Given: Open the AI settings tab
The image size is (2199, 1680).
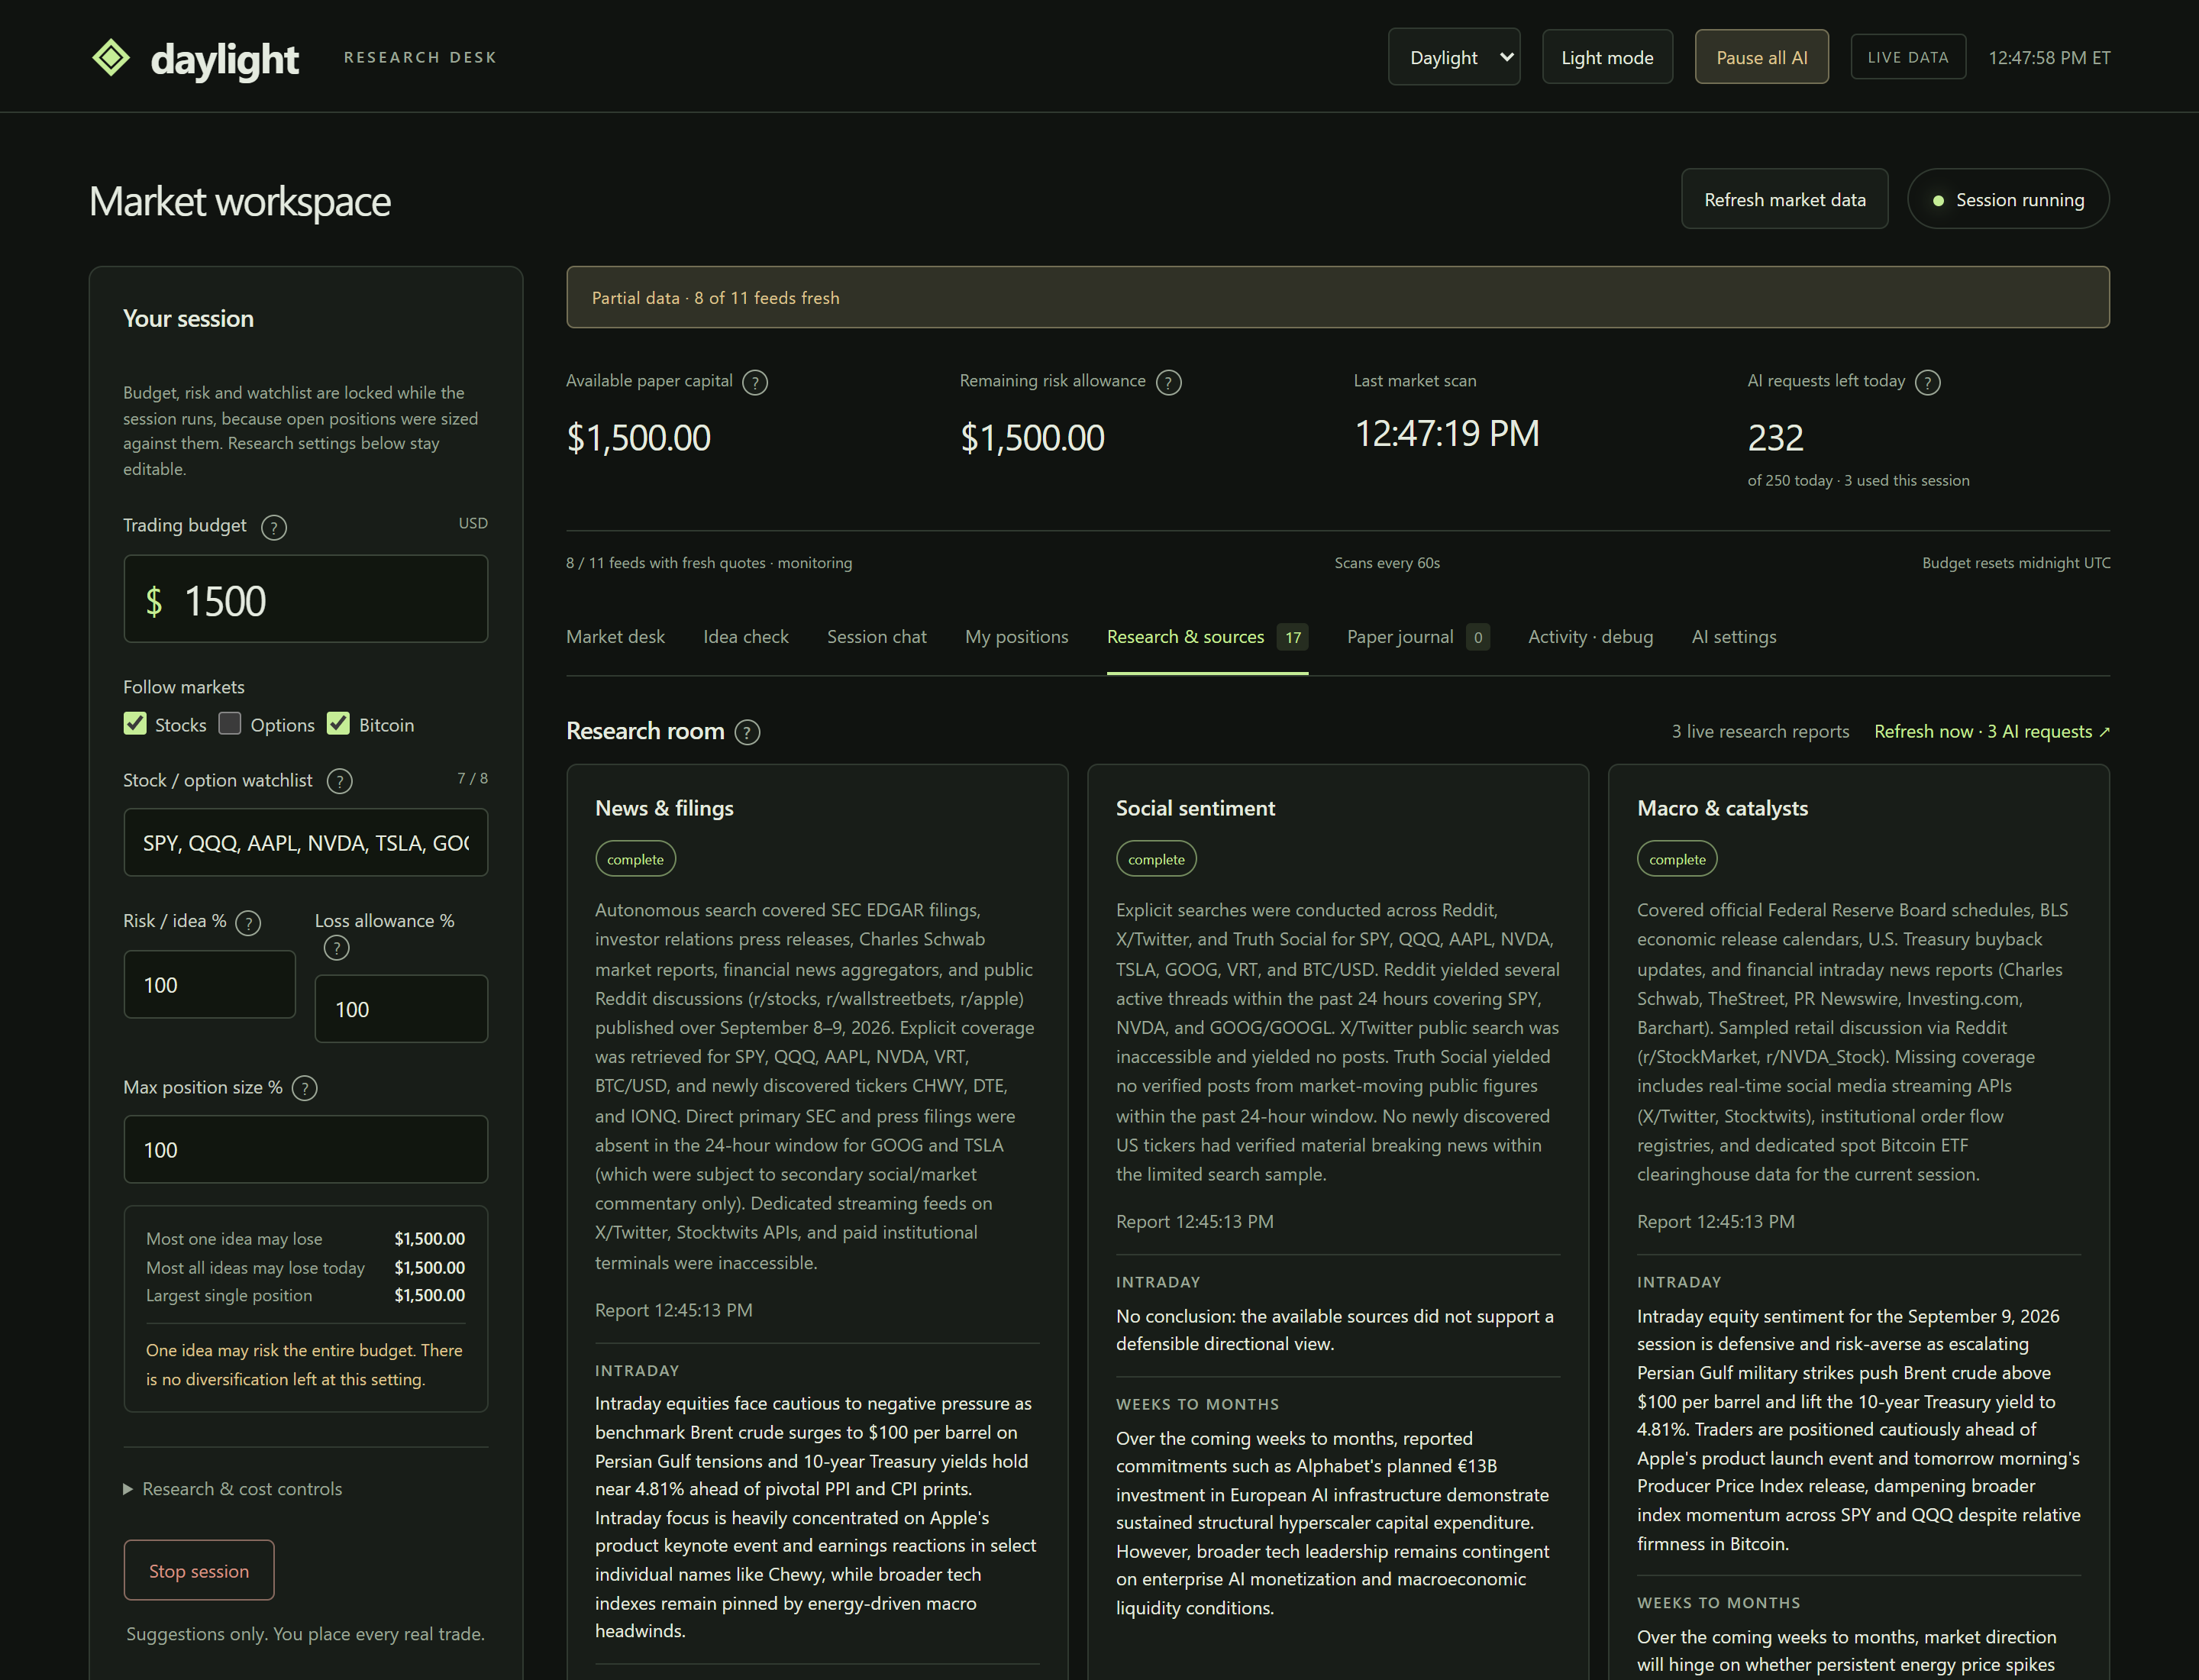Looking at the screenshot, I should pos(1733,637).
